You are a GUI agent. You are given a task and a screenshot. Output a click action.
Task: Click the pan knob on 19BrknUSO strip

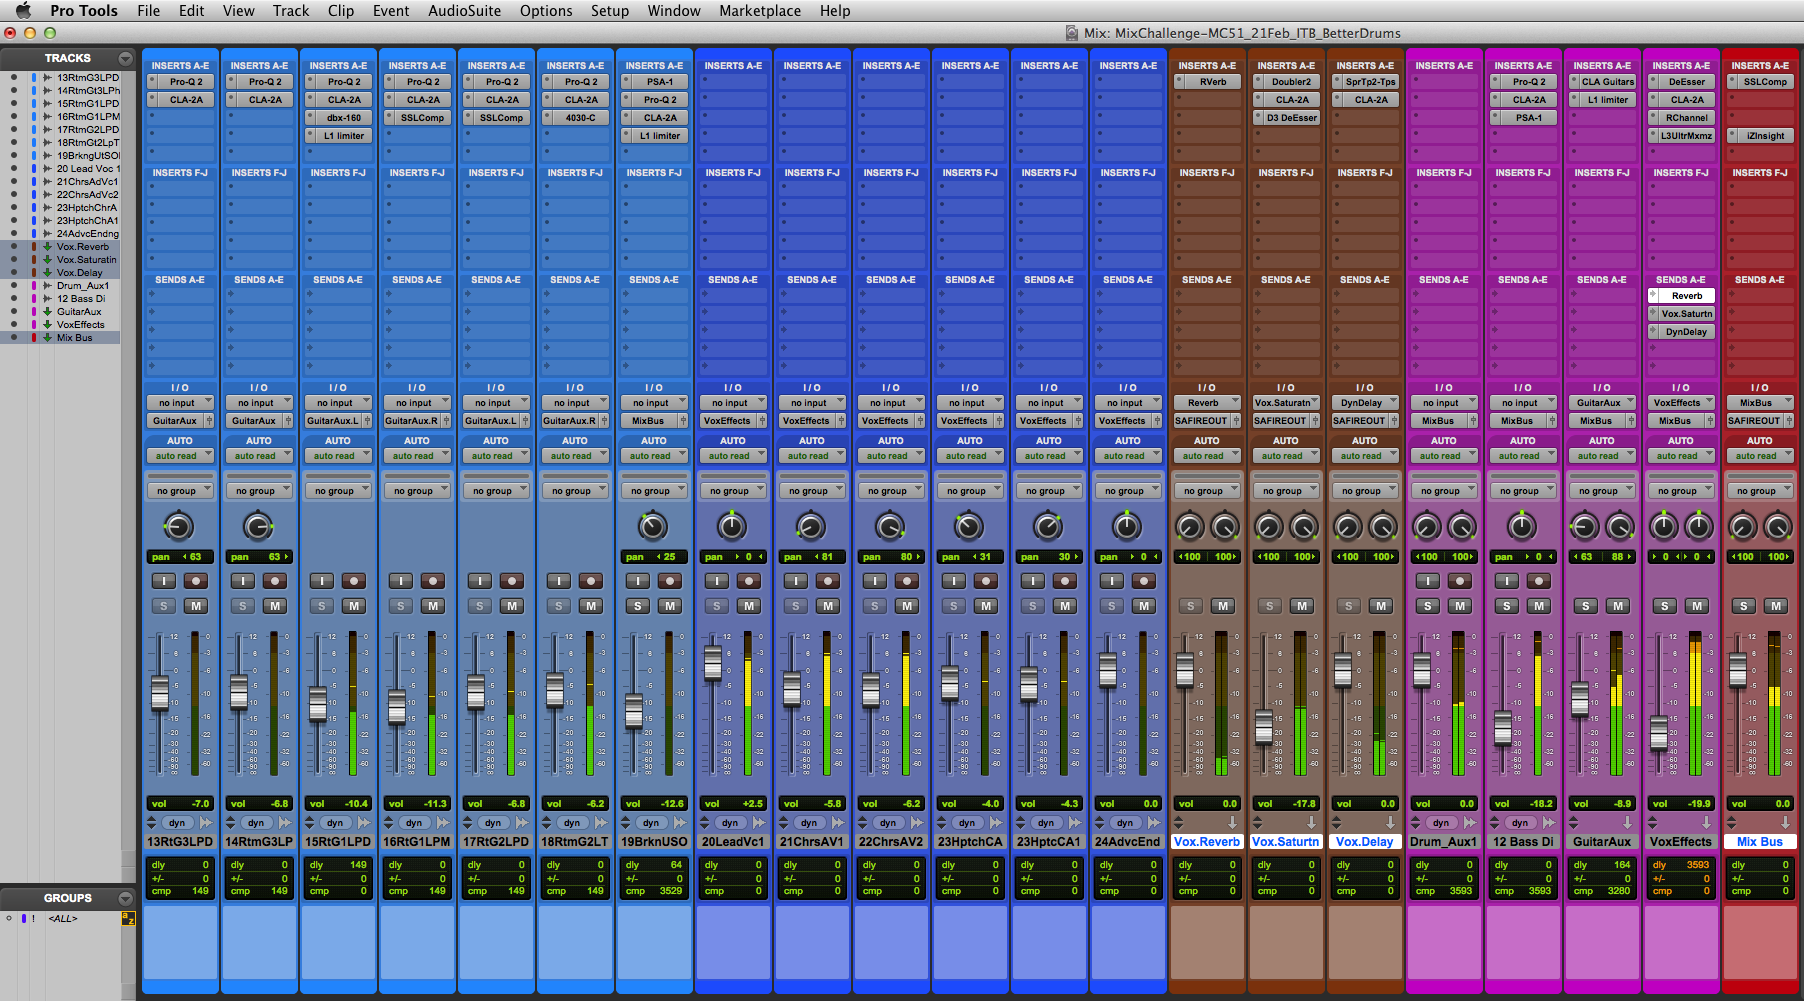653,526
